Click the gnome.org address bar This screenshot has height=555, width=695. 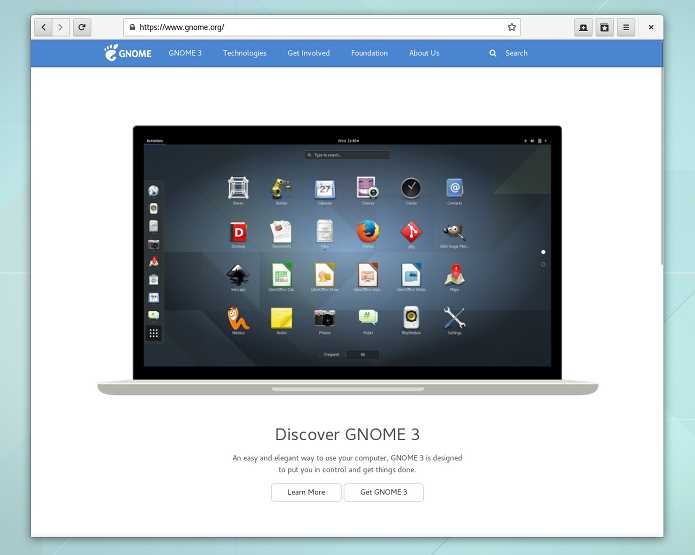click(322, 27)
